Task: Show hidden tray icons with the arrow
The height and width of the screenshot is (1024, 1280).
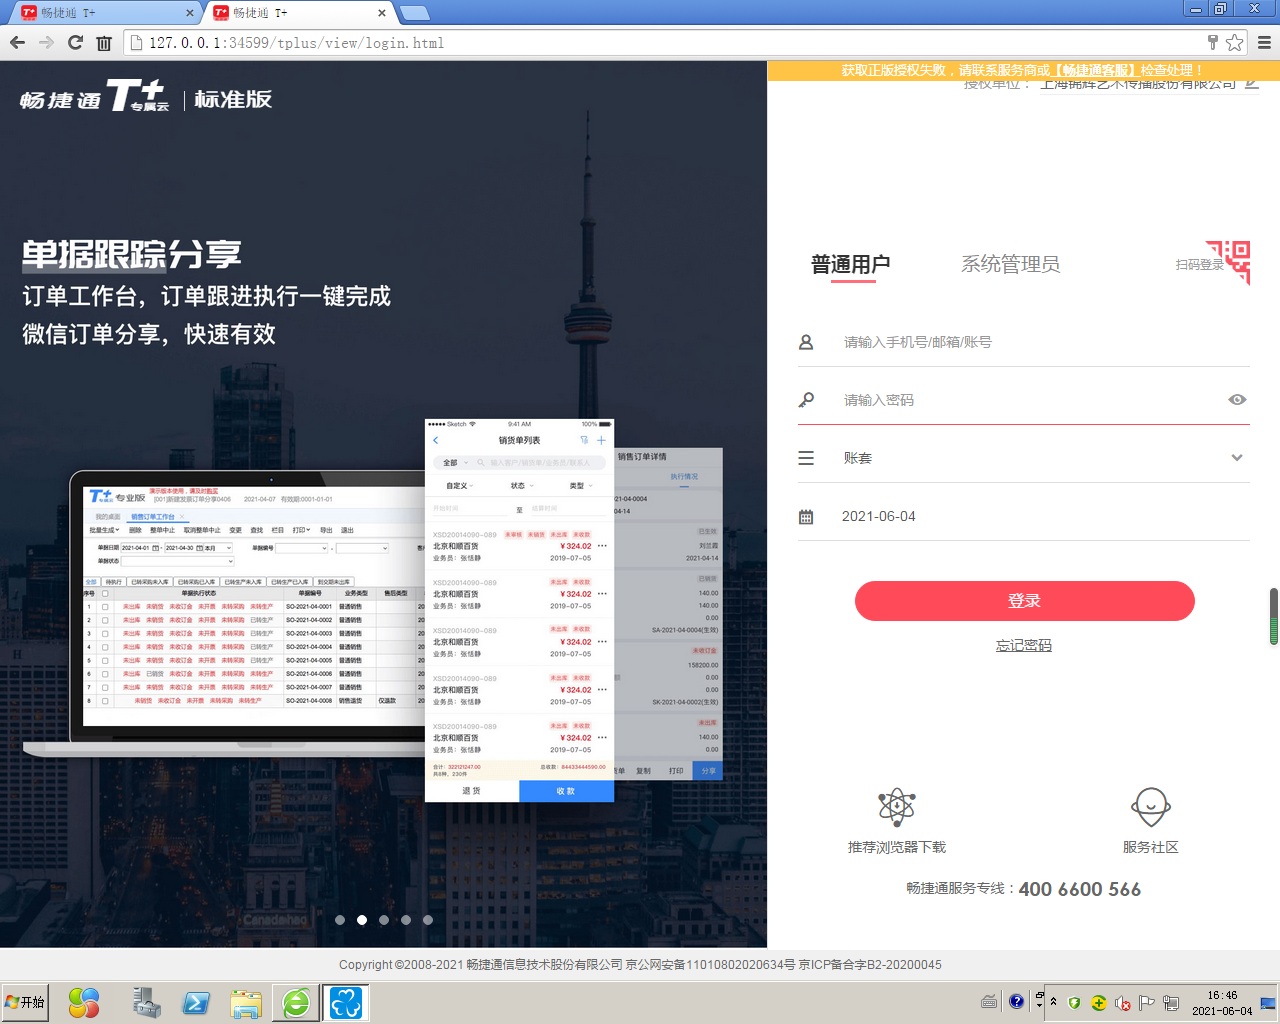Action: tap(1053, 1001)
